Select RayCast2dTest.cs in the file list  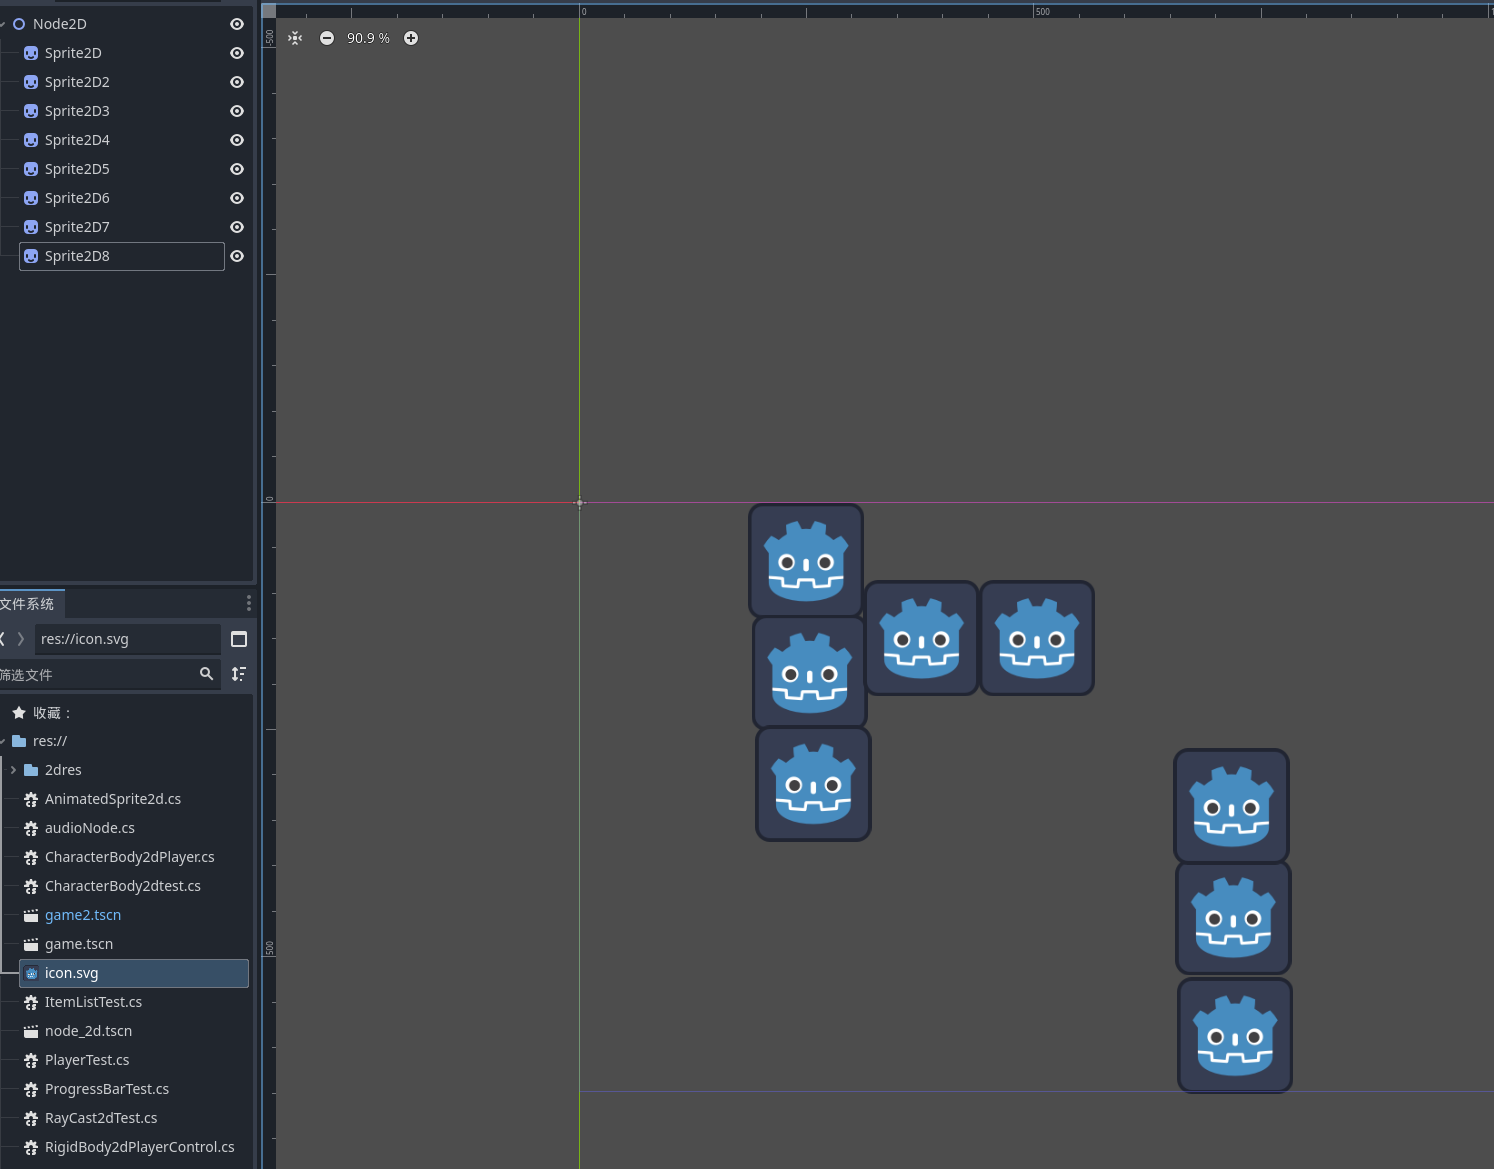[101, 1118]
